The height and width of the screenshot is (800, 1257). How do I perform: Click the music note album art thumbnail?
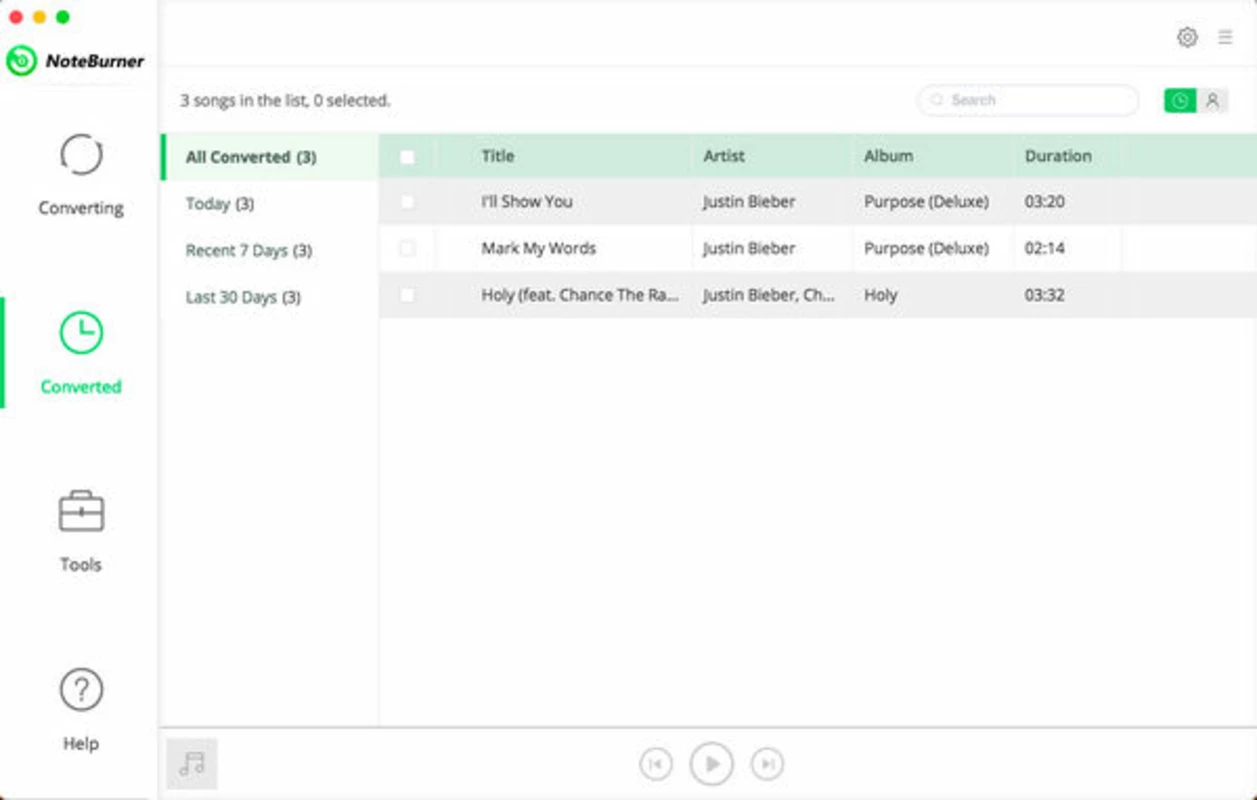point(191,764)
